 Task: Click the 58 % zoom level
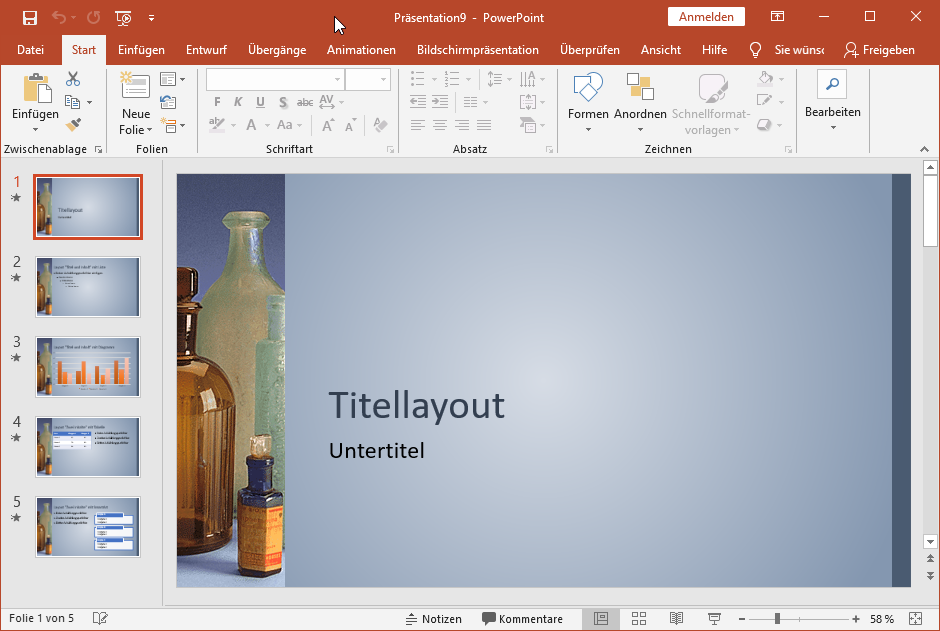click(882, 619)
